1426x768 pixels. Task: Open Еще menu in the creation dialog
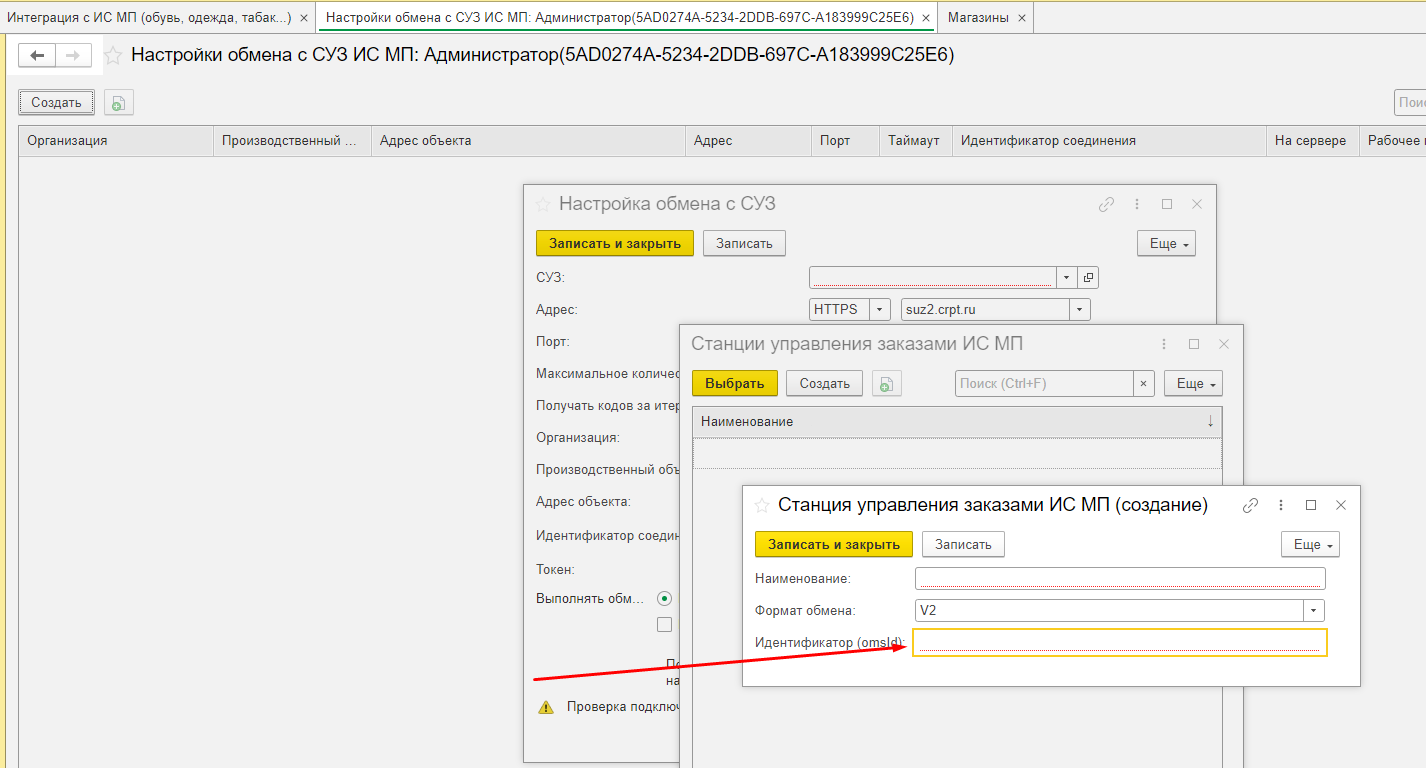[x=1310, y=544]
